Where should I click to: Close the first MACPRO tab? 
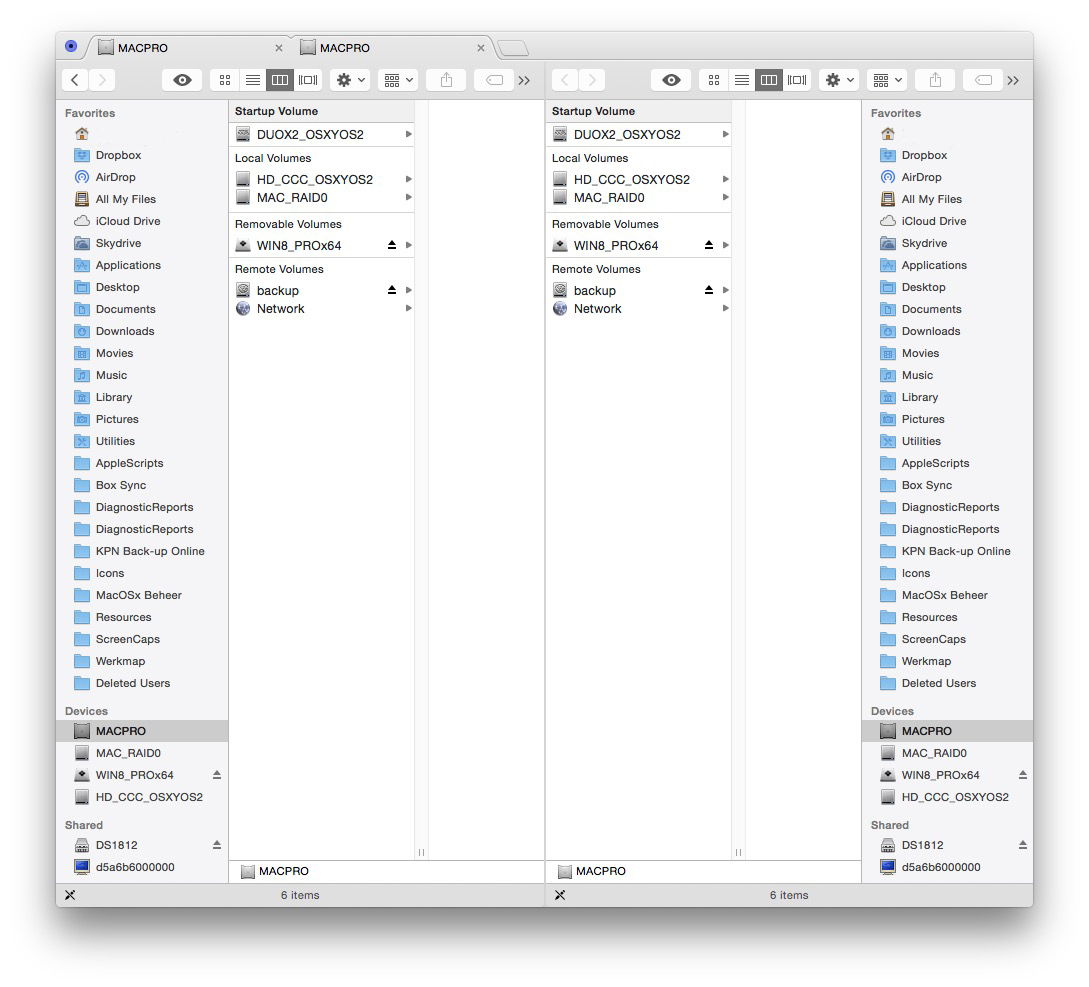pyautogui.click(x=279, y=48)
